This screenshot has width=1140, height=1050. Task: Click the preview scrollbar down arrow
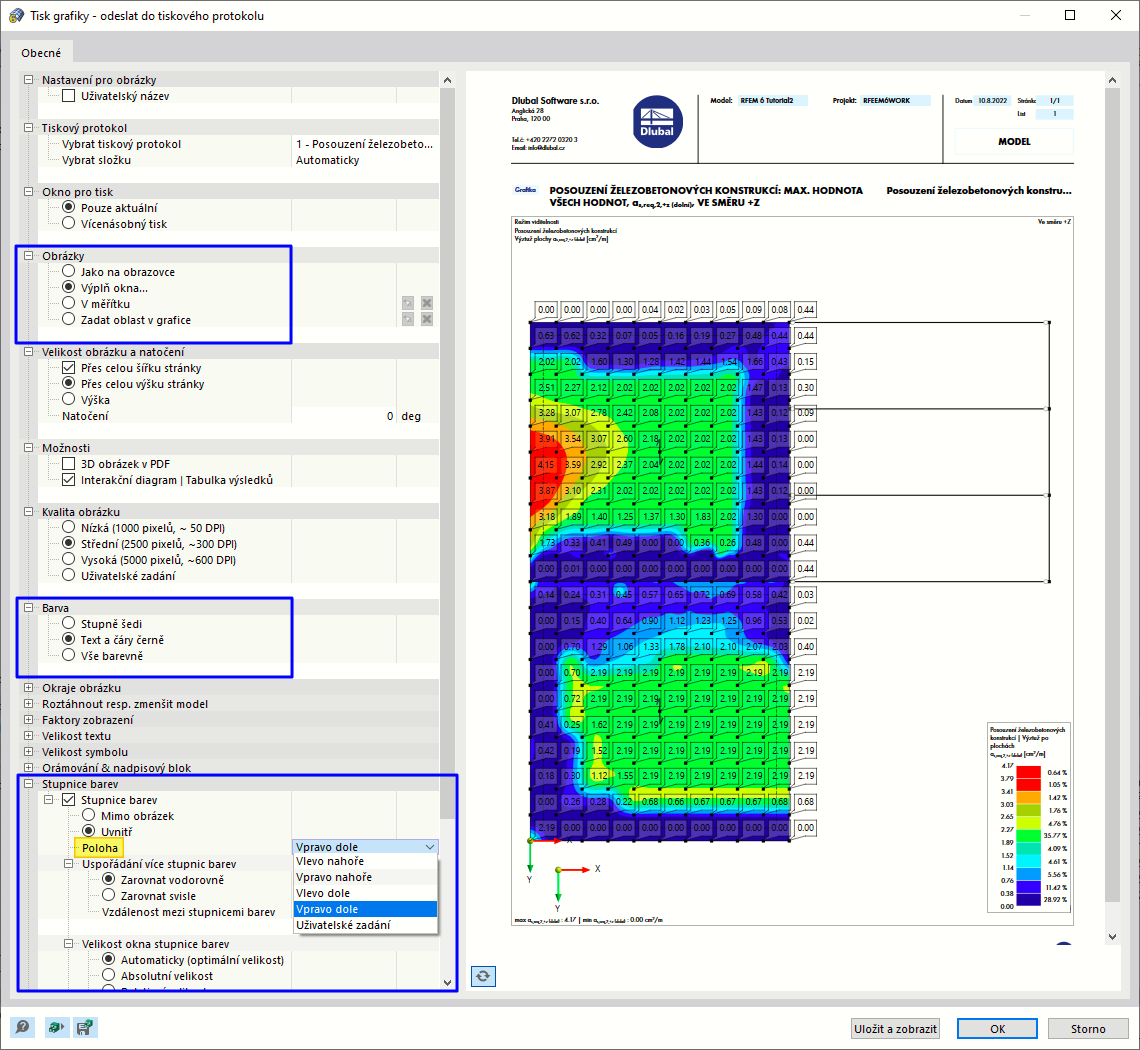click(1112, 937)
